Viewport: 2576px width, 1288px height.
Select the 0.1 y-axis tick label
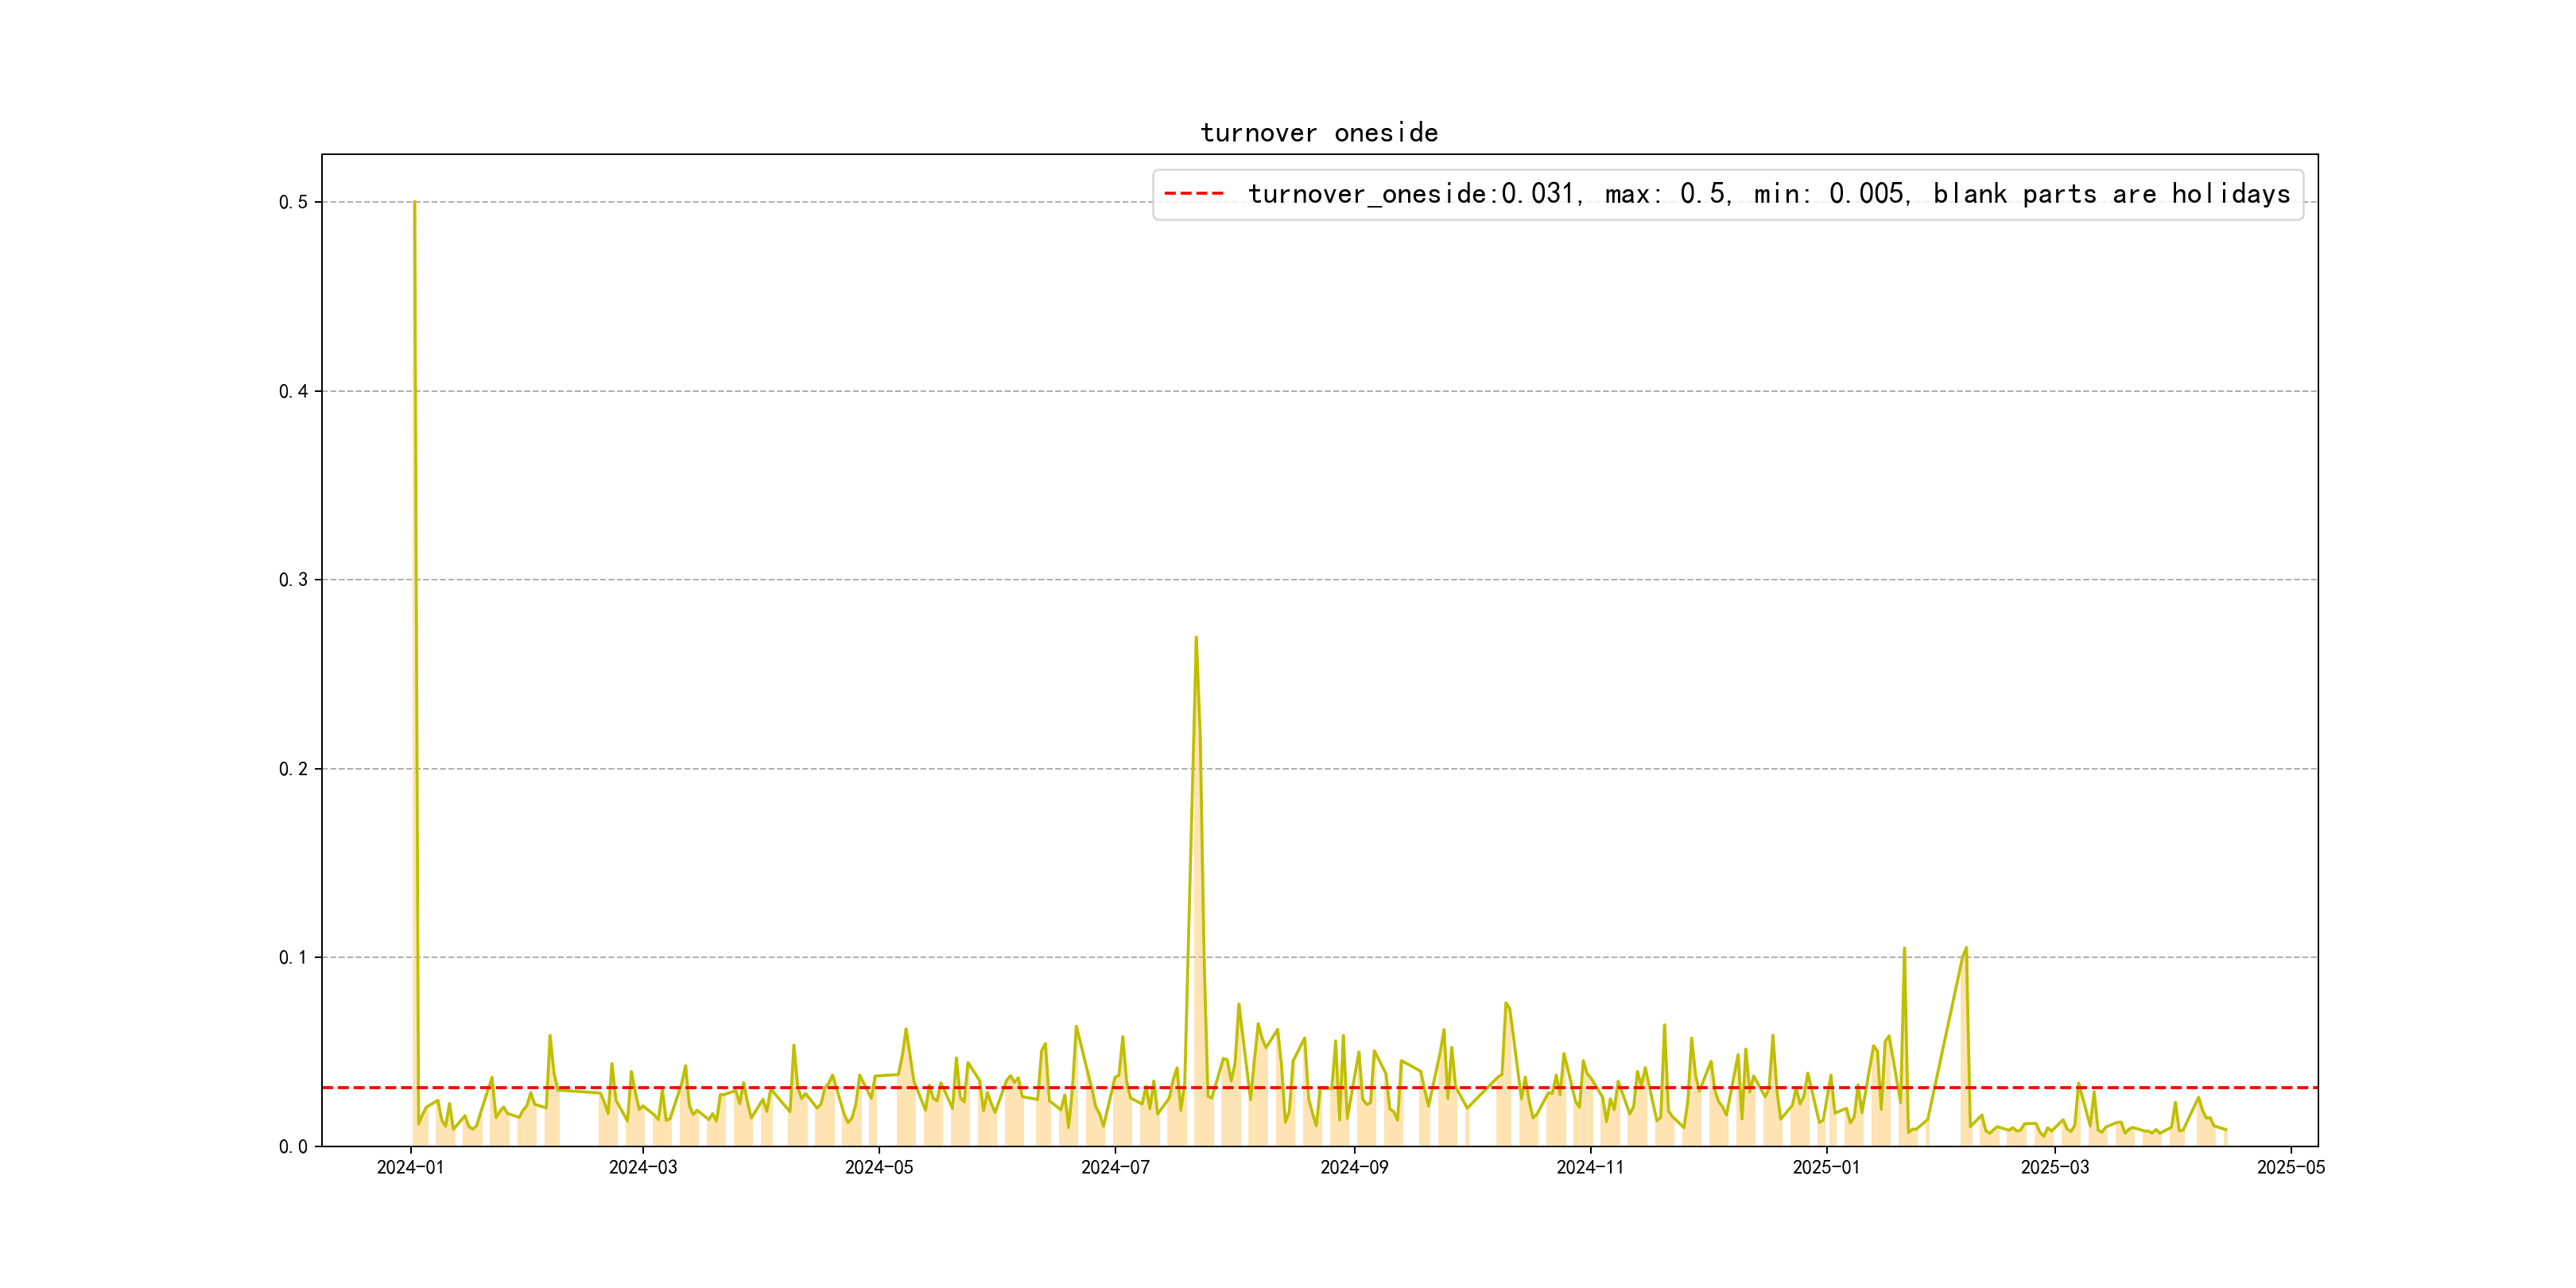pyautogui.click(x=293, y=957)
